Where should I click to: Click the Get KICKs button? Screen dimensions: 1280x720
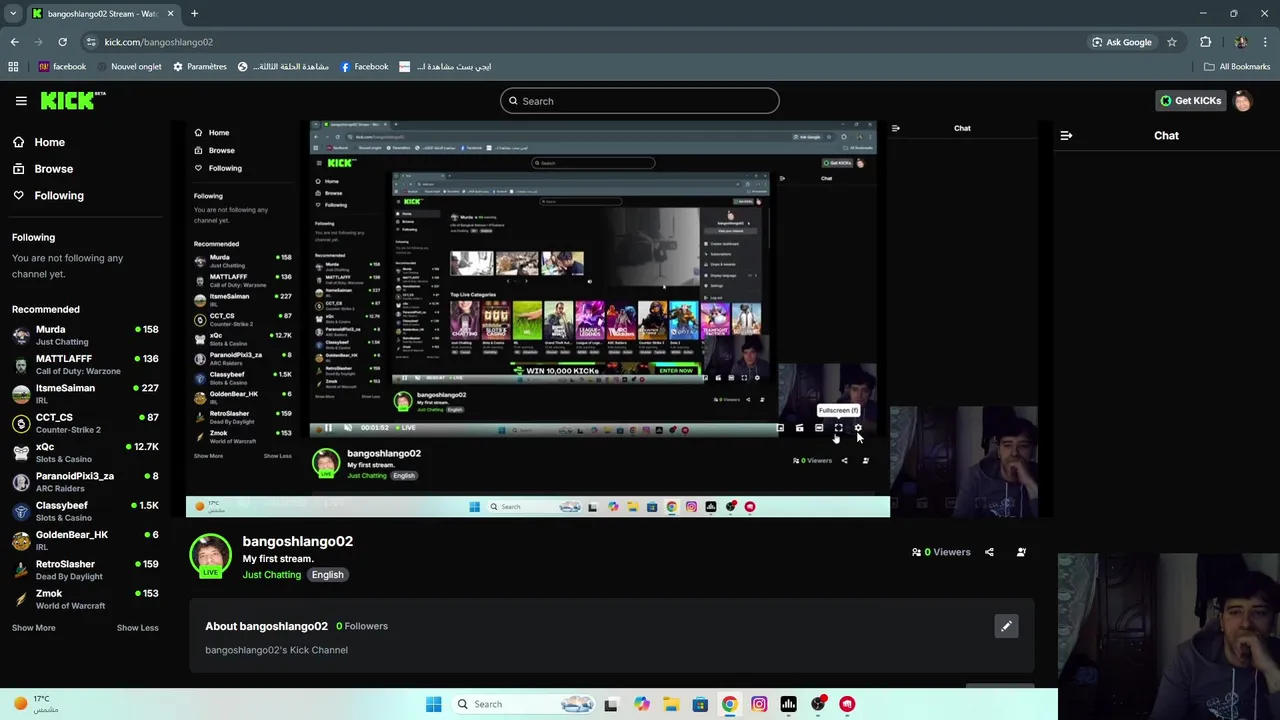point(1190,101)
